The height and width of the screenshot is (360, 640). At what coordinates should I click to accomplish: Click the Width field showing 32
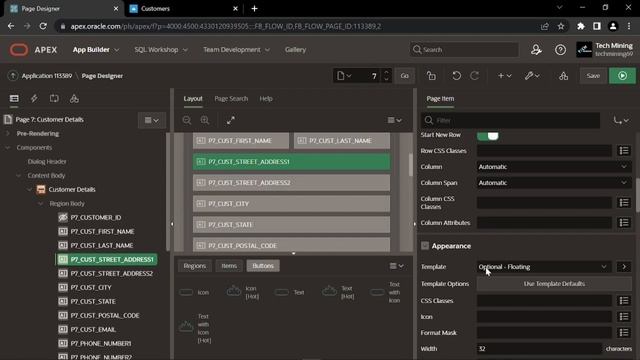pos(539,349)
